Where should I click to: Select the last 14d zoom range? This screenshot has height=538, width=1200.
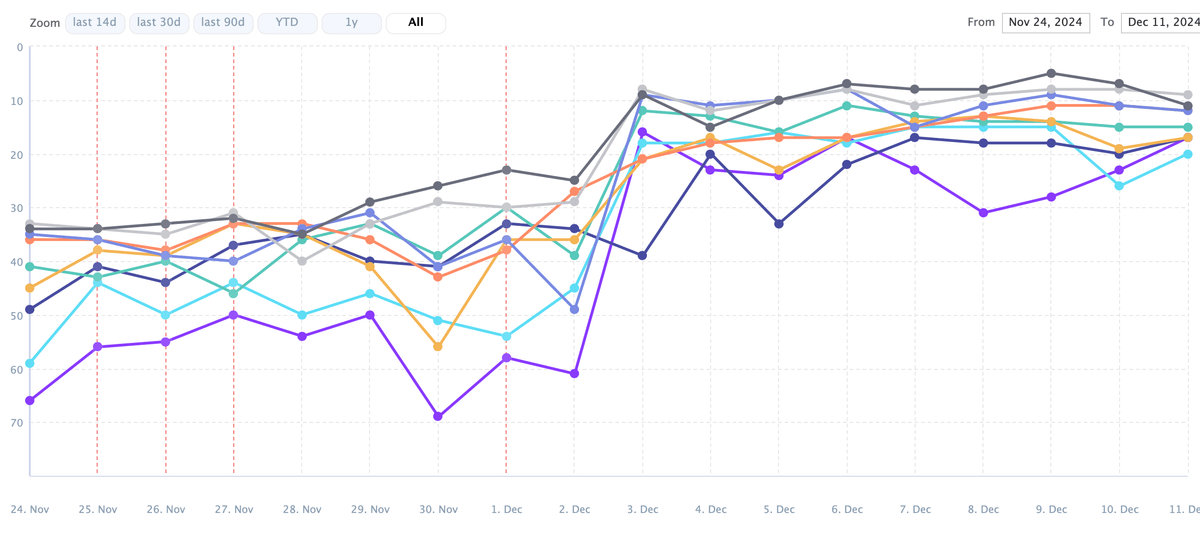point(95,22)
